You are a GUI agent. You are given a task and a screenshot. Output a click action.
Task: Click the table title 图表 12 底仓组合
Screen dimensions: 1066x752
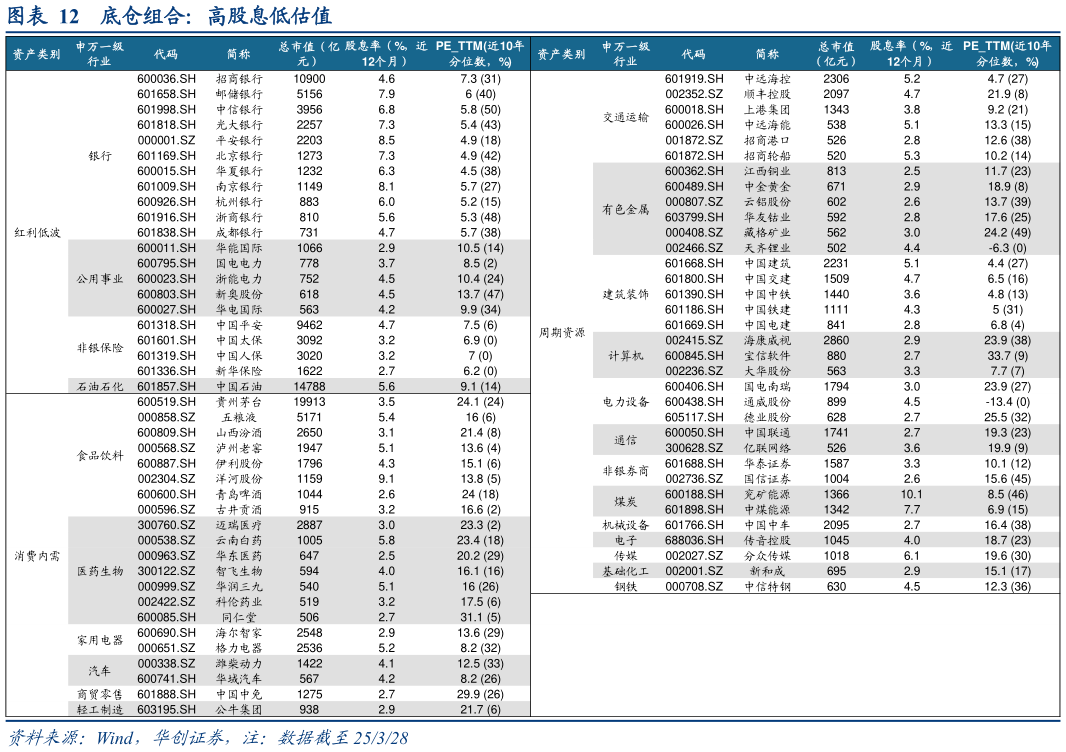coord(170,16)
